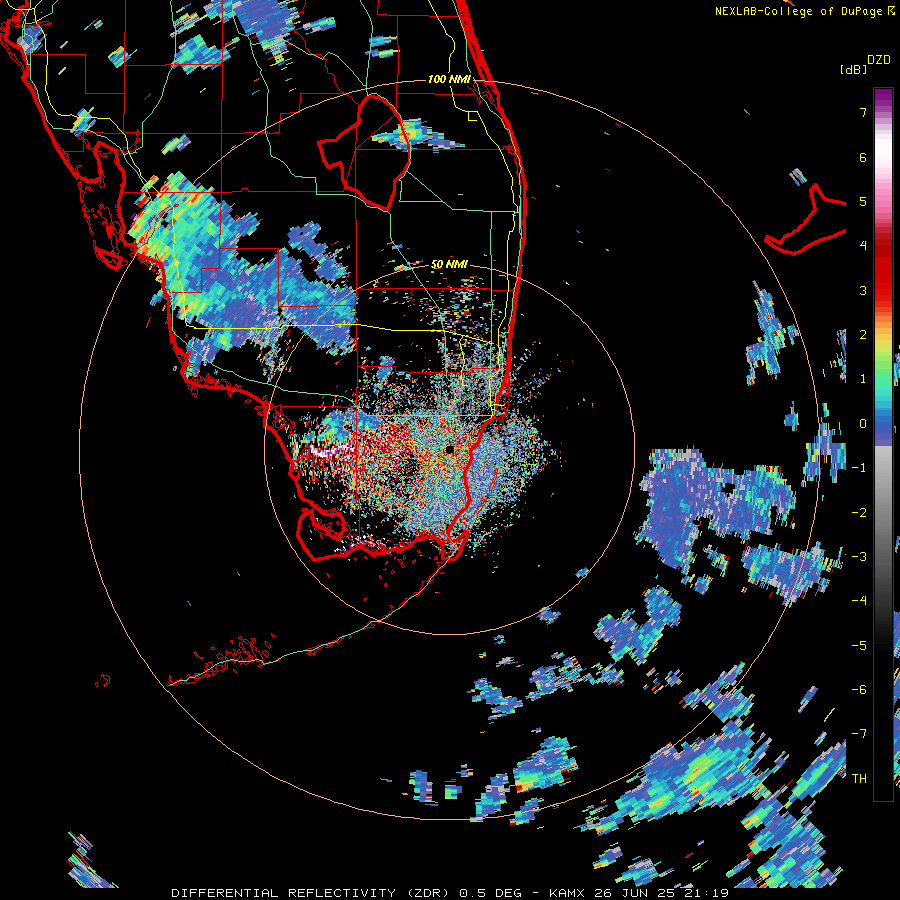
Task: Click the black radar site dot
Action: (449, 450)
